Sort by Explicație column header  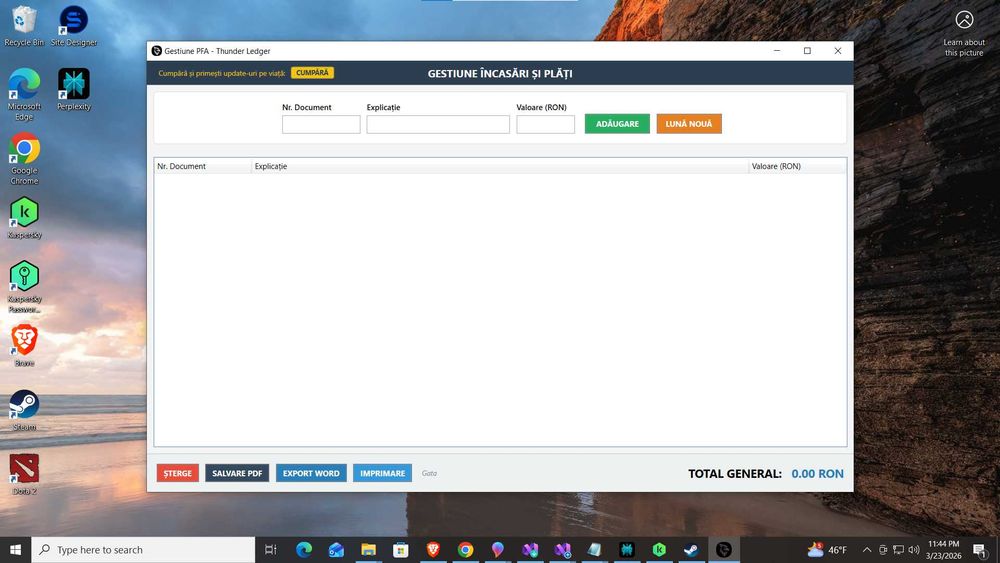tap(500, 166)
